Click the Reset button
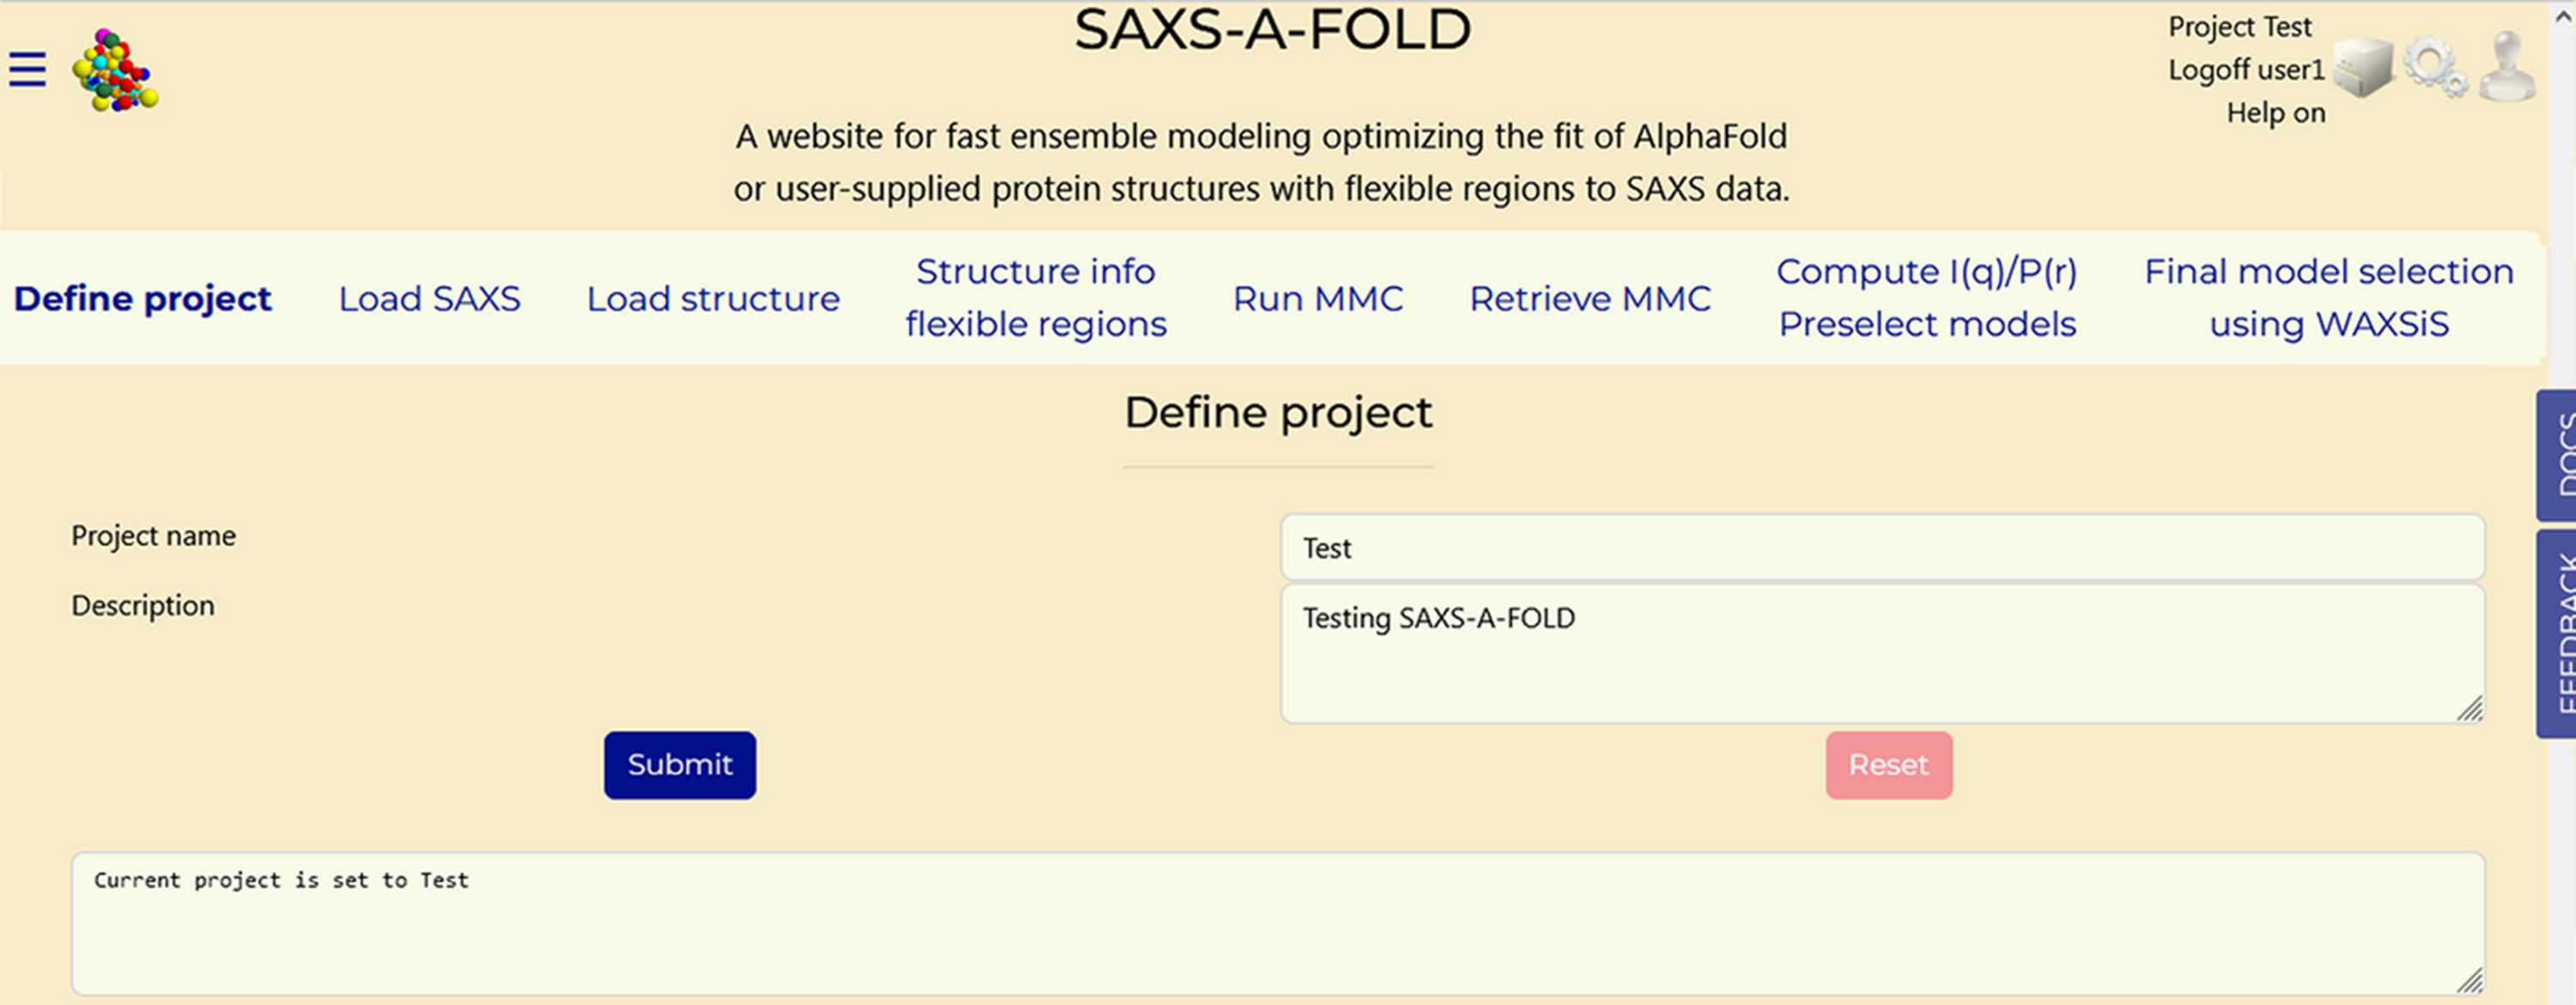The width and height of the screenshot is (2576, 1005). point(1889,765)
